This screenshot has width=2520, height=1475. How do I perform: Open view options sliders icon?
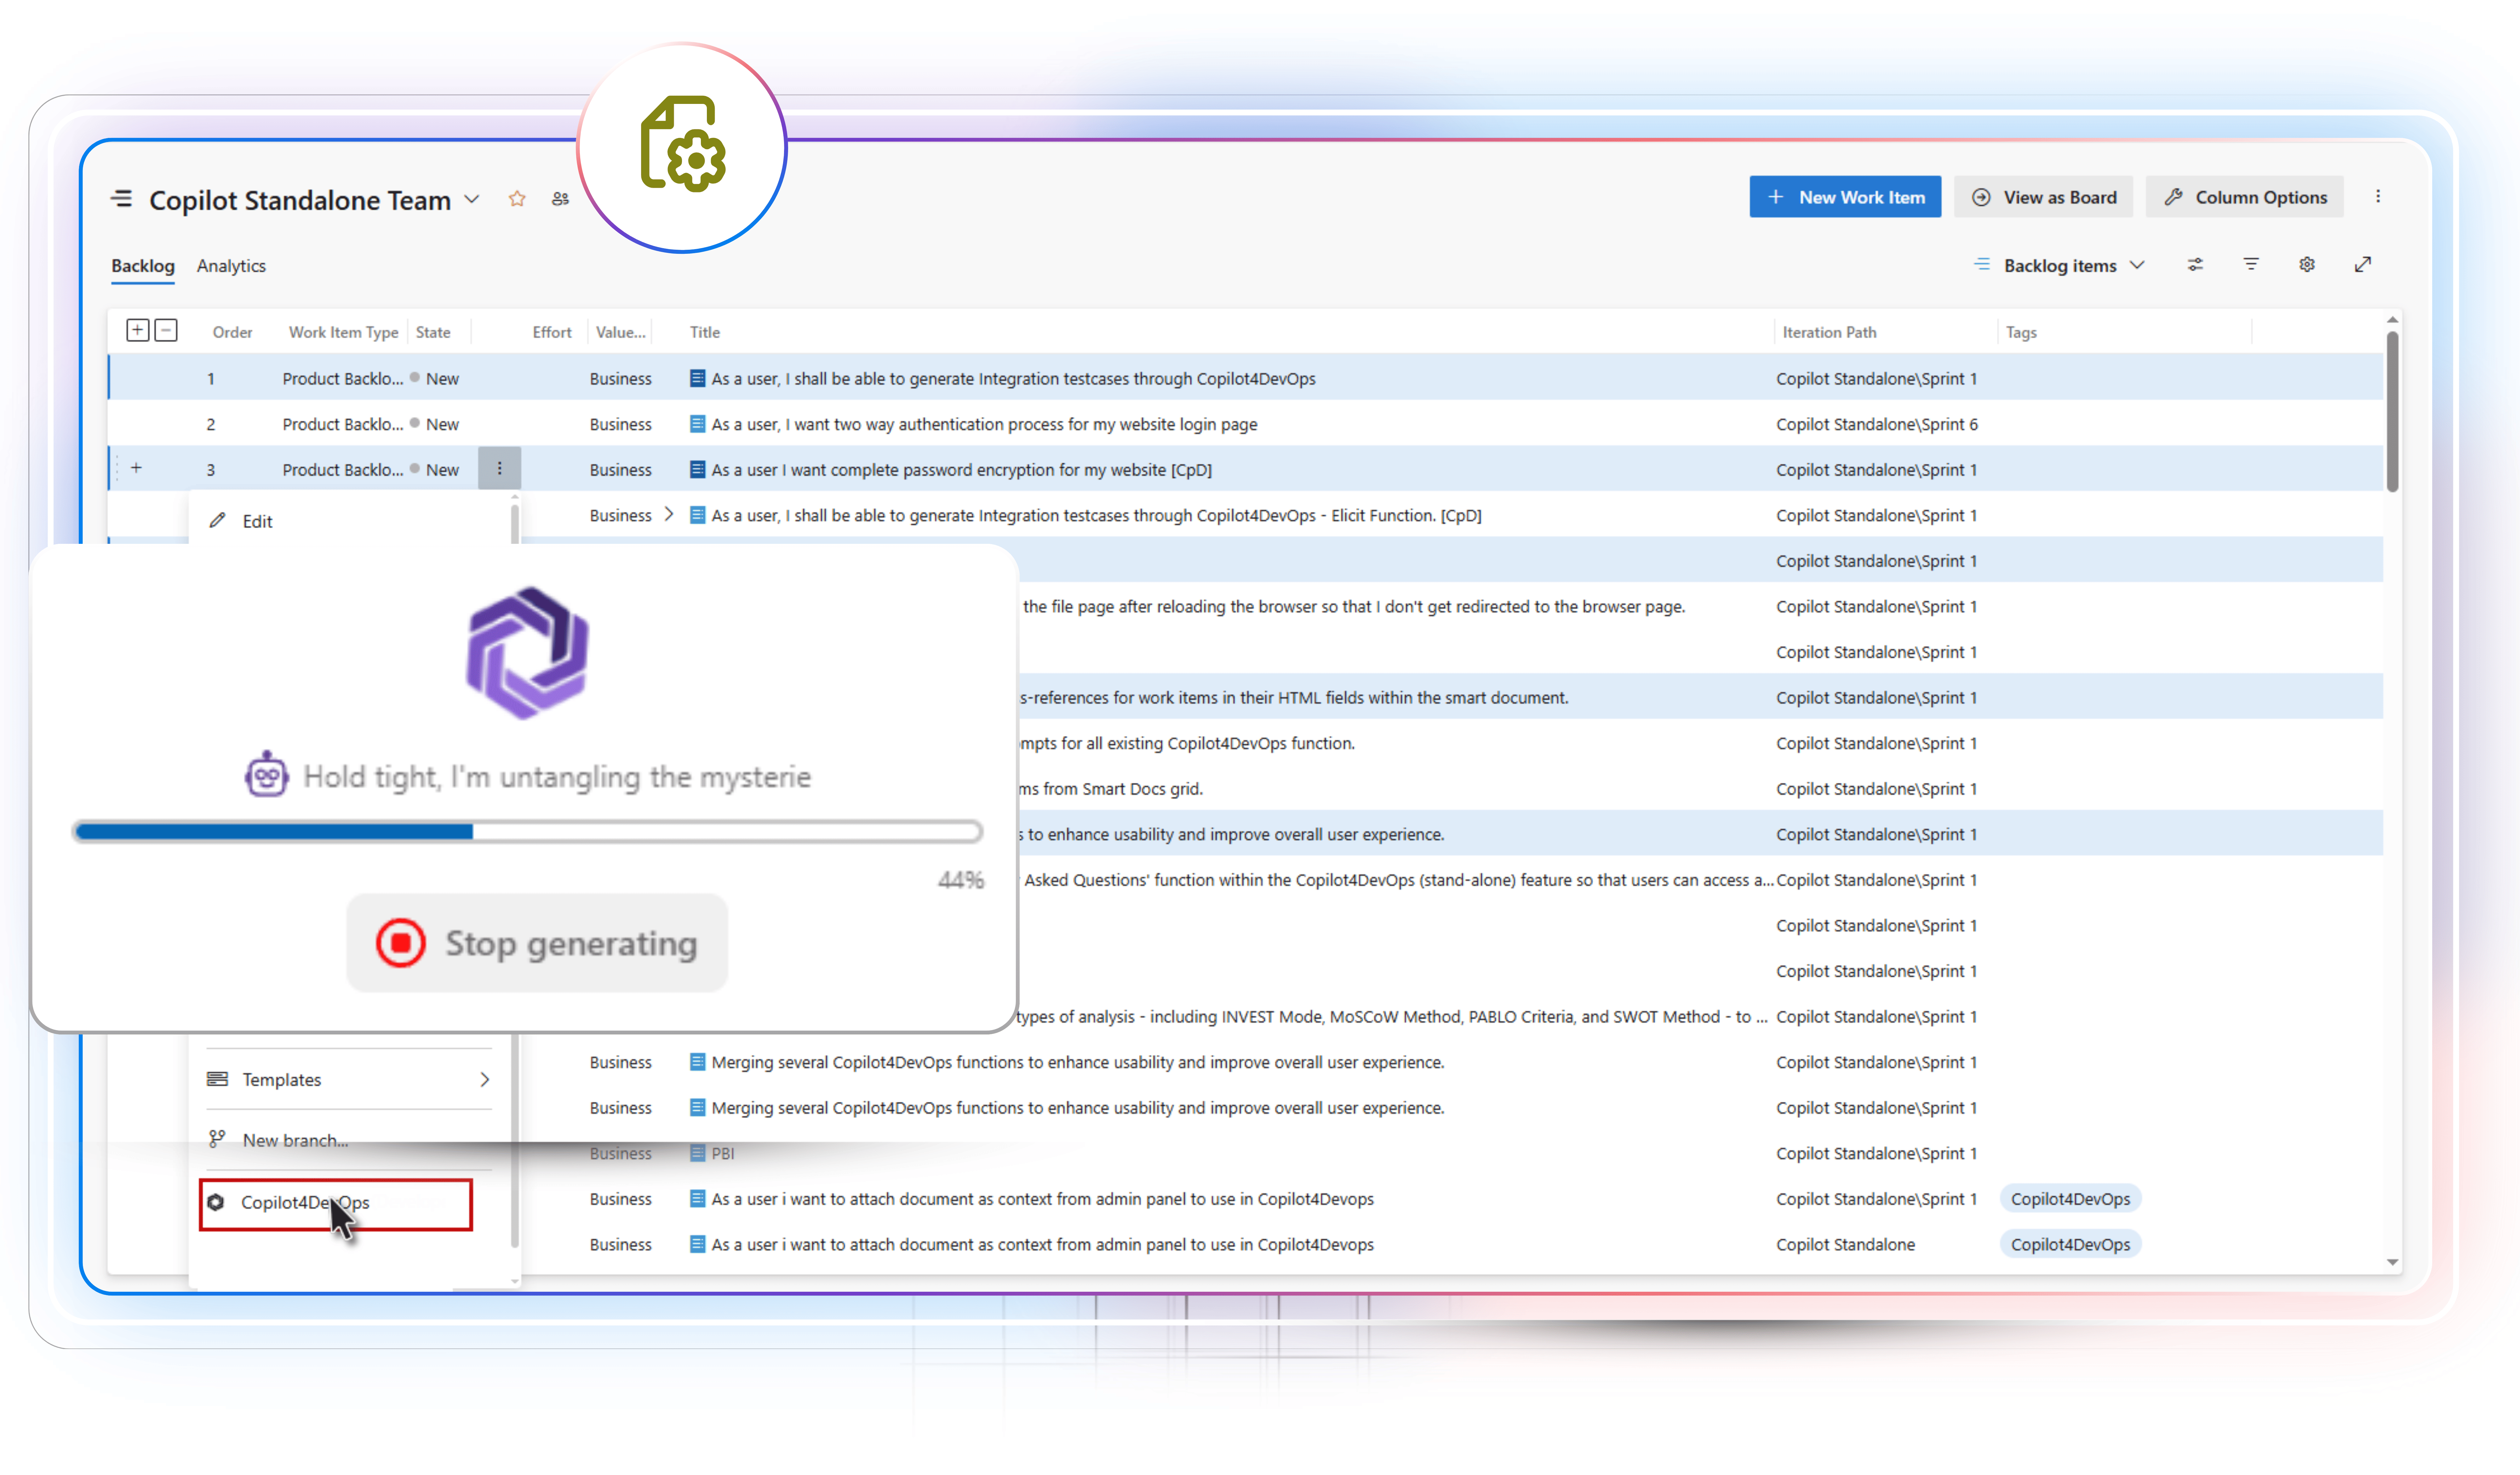tap(2195, 265)
